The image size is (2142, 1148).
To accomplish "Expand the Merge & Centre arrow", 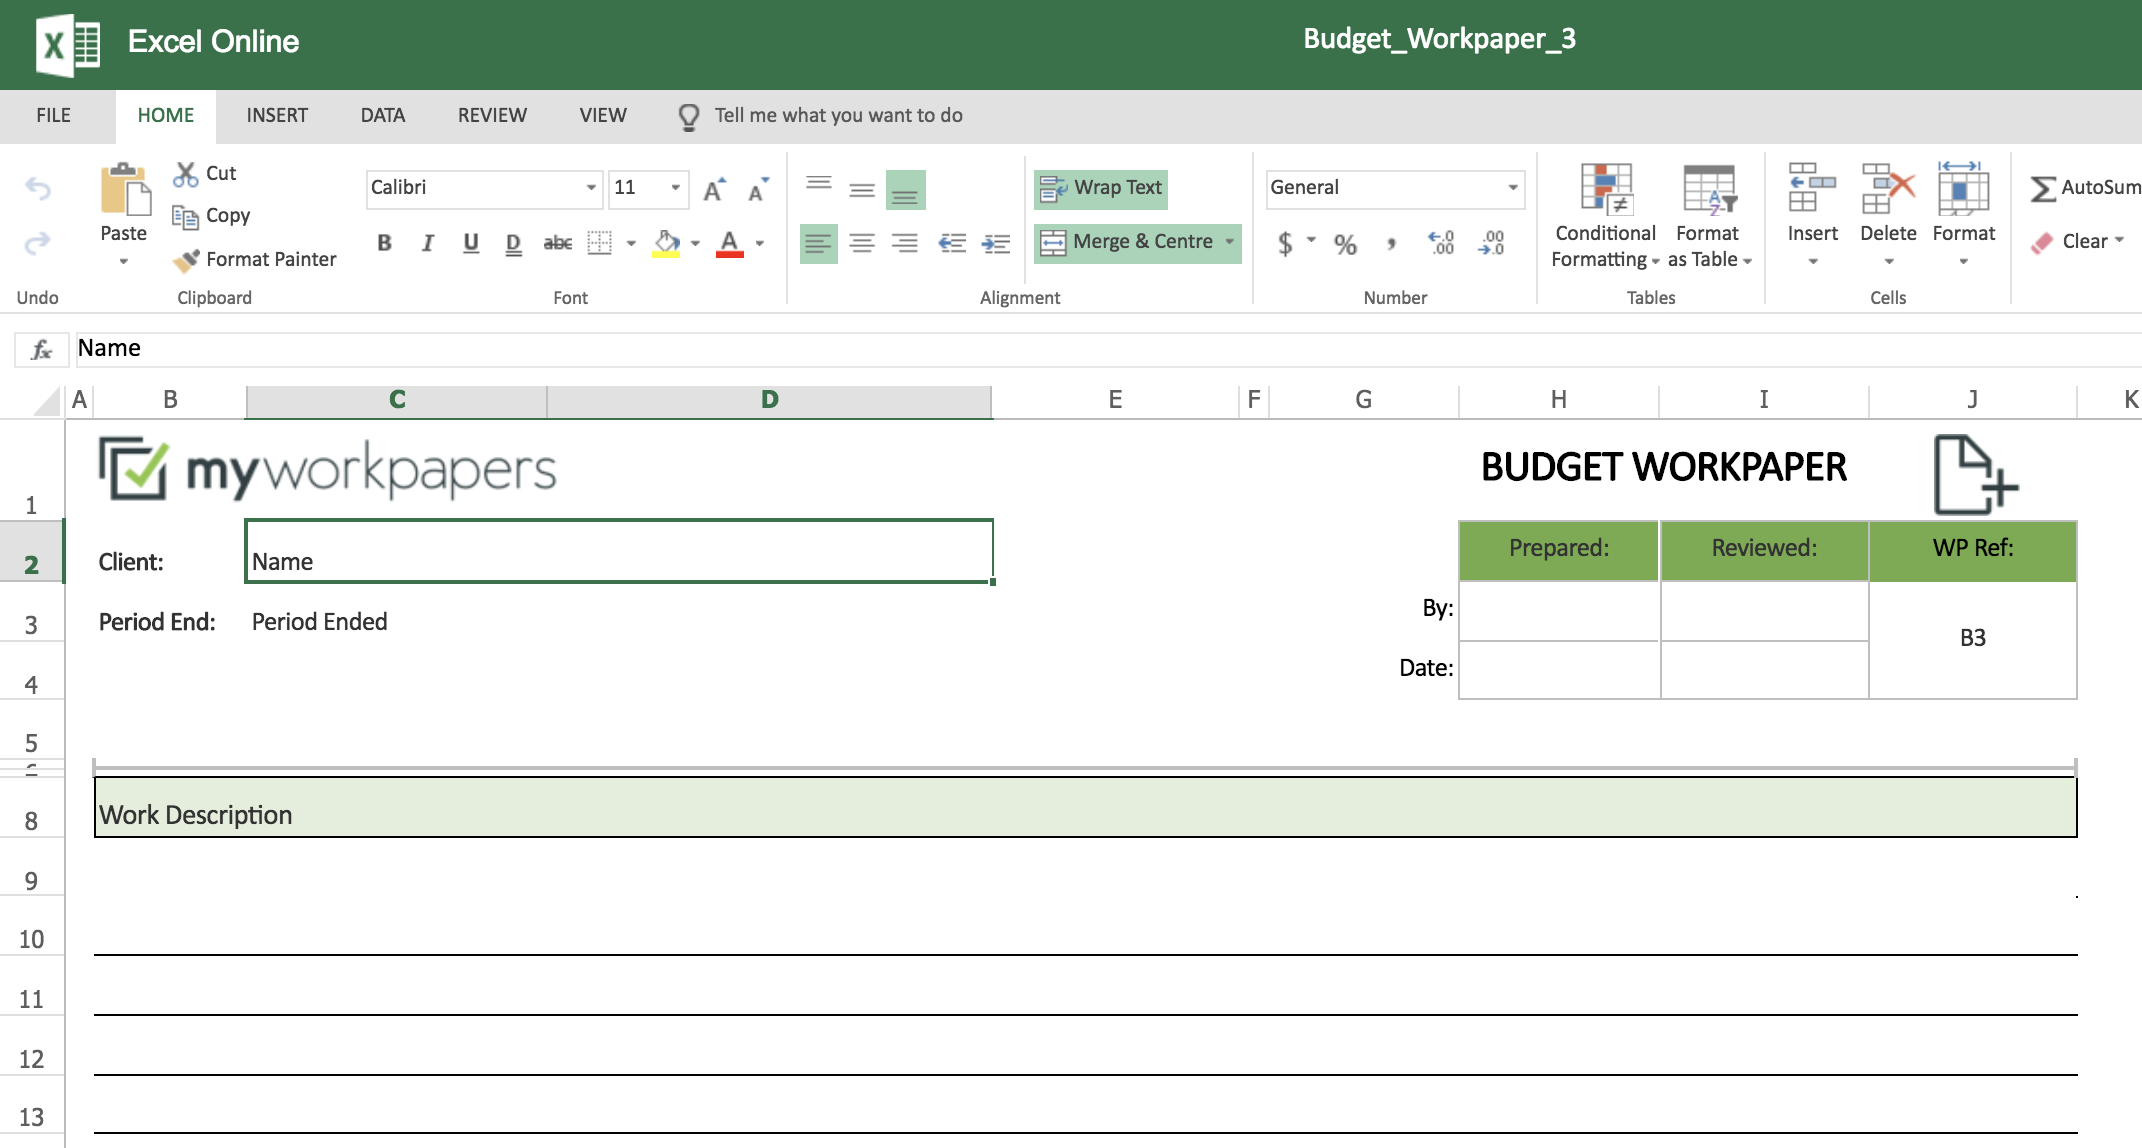I will pos(1229,242).
